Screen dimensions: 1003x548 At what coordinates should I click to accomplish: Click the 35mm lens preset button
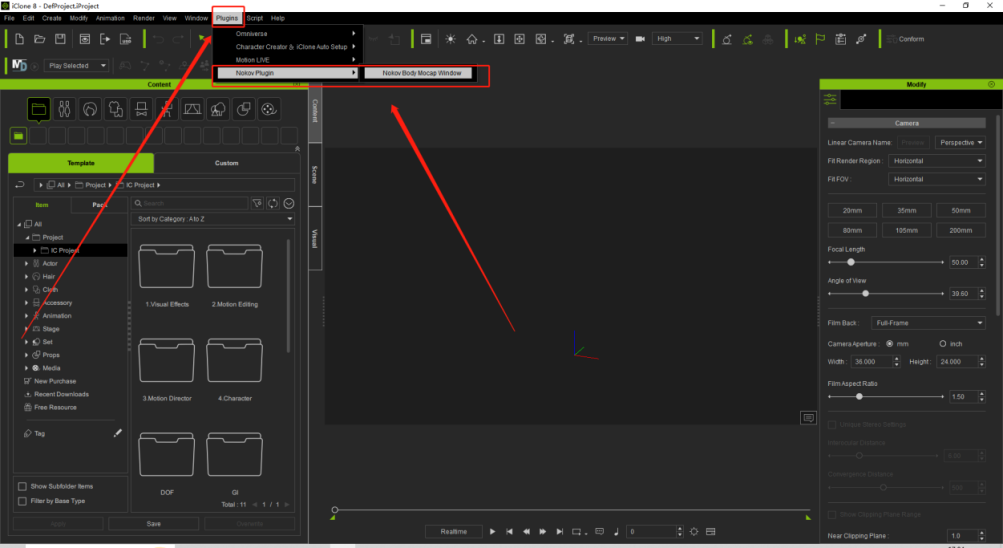tap(906, 210)
